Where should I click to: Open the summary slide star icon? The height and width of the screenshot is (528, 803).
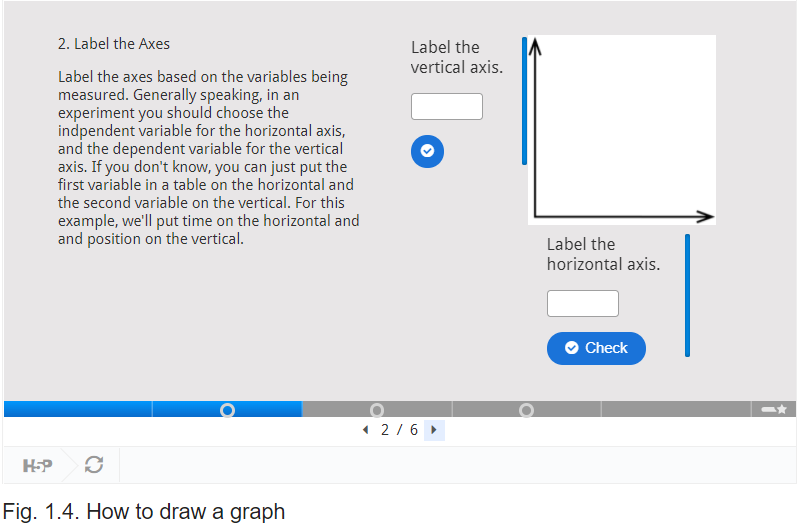[774, 409]
